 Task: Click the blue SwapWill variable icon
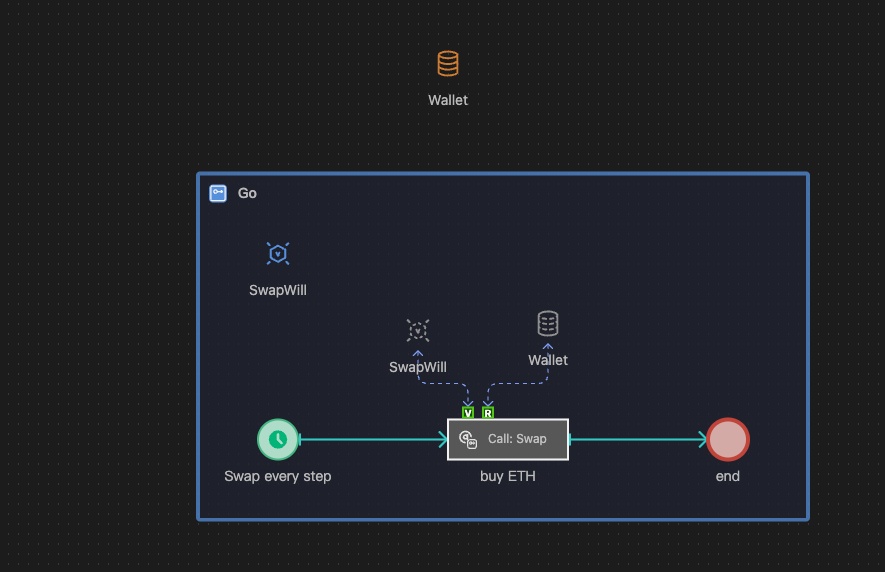pos(278,254)
